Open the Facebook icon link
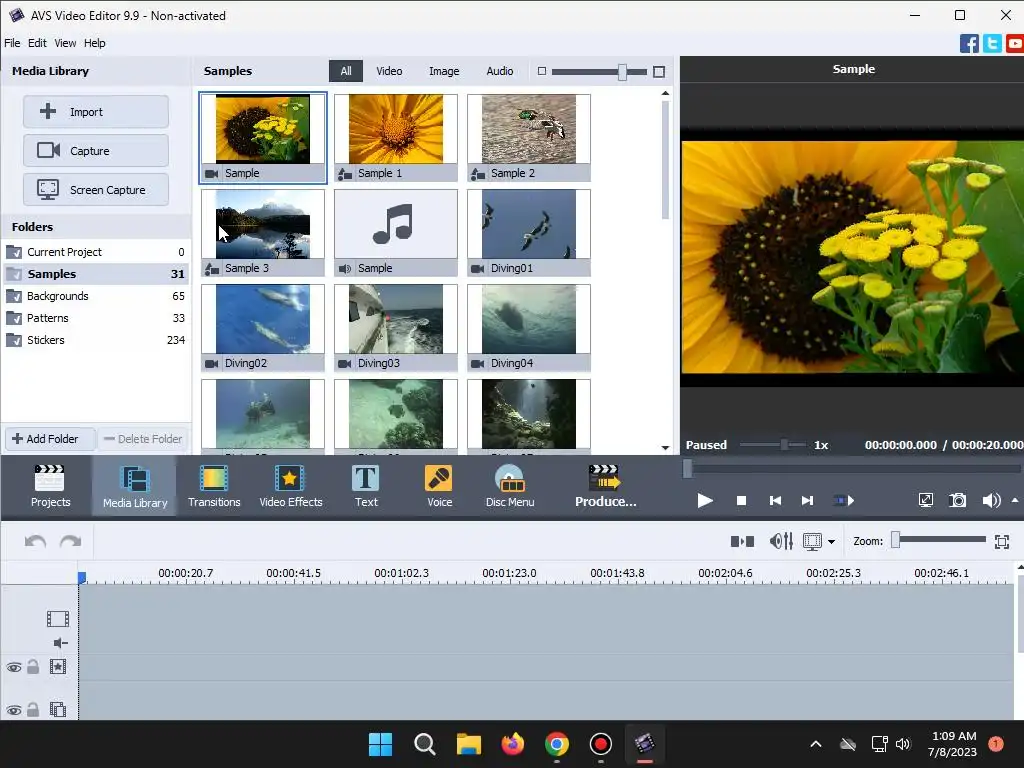This screenshot has height=768, width=1024. (x=969, y=44)
